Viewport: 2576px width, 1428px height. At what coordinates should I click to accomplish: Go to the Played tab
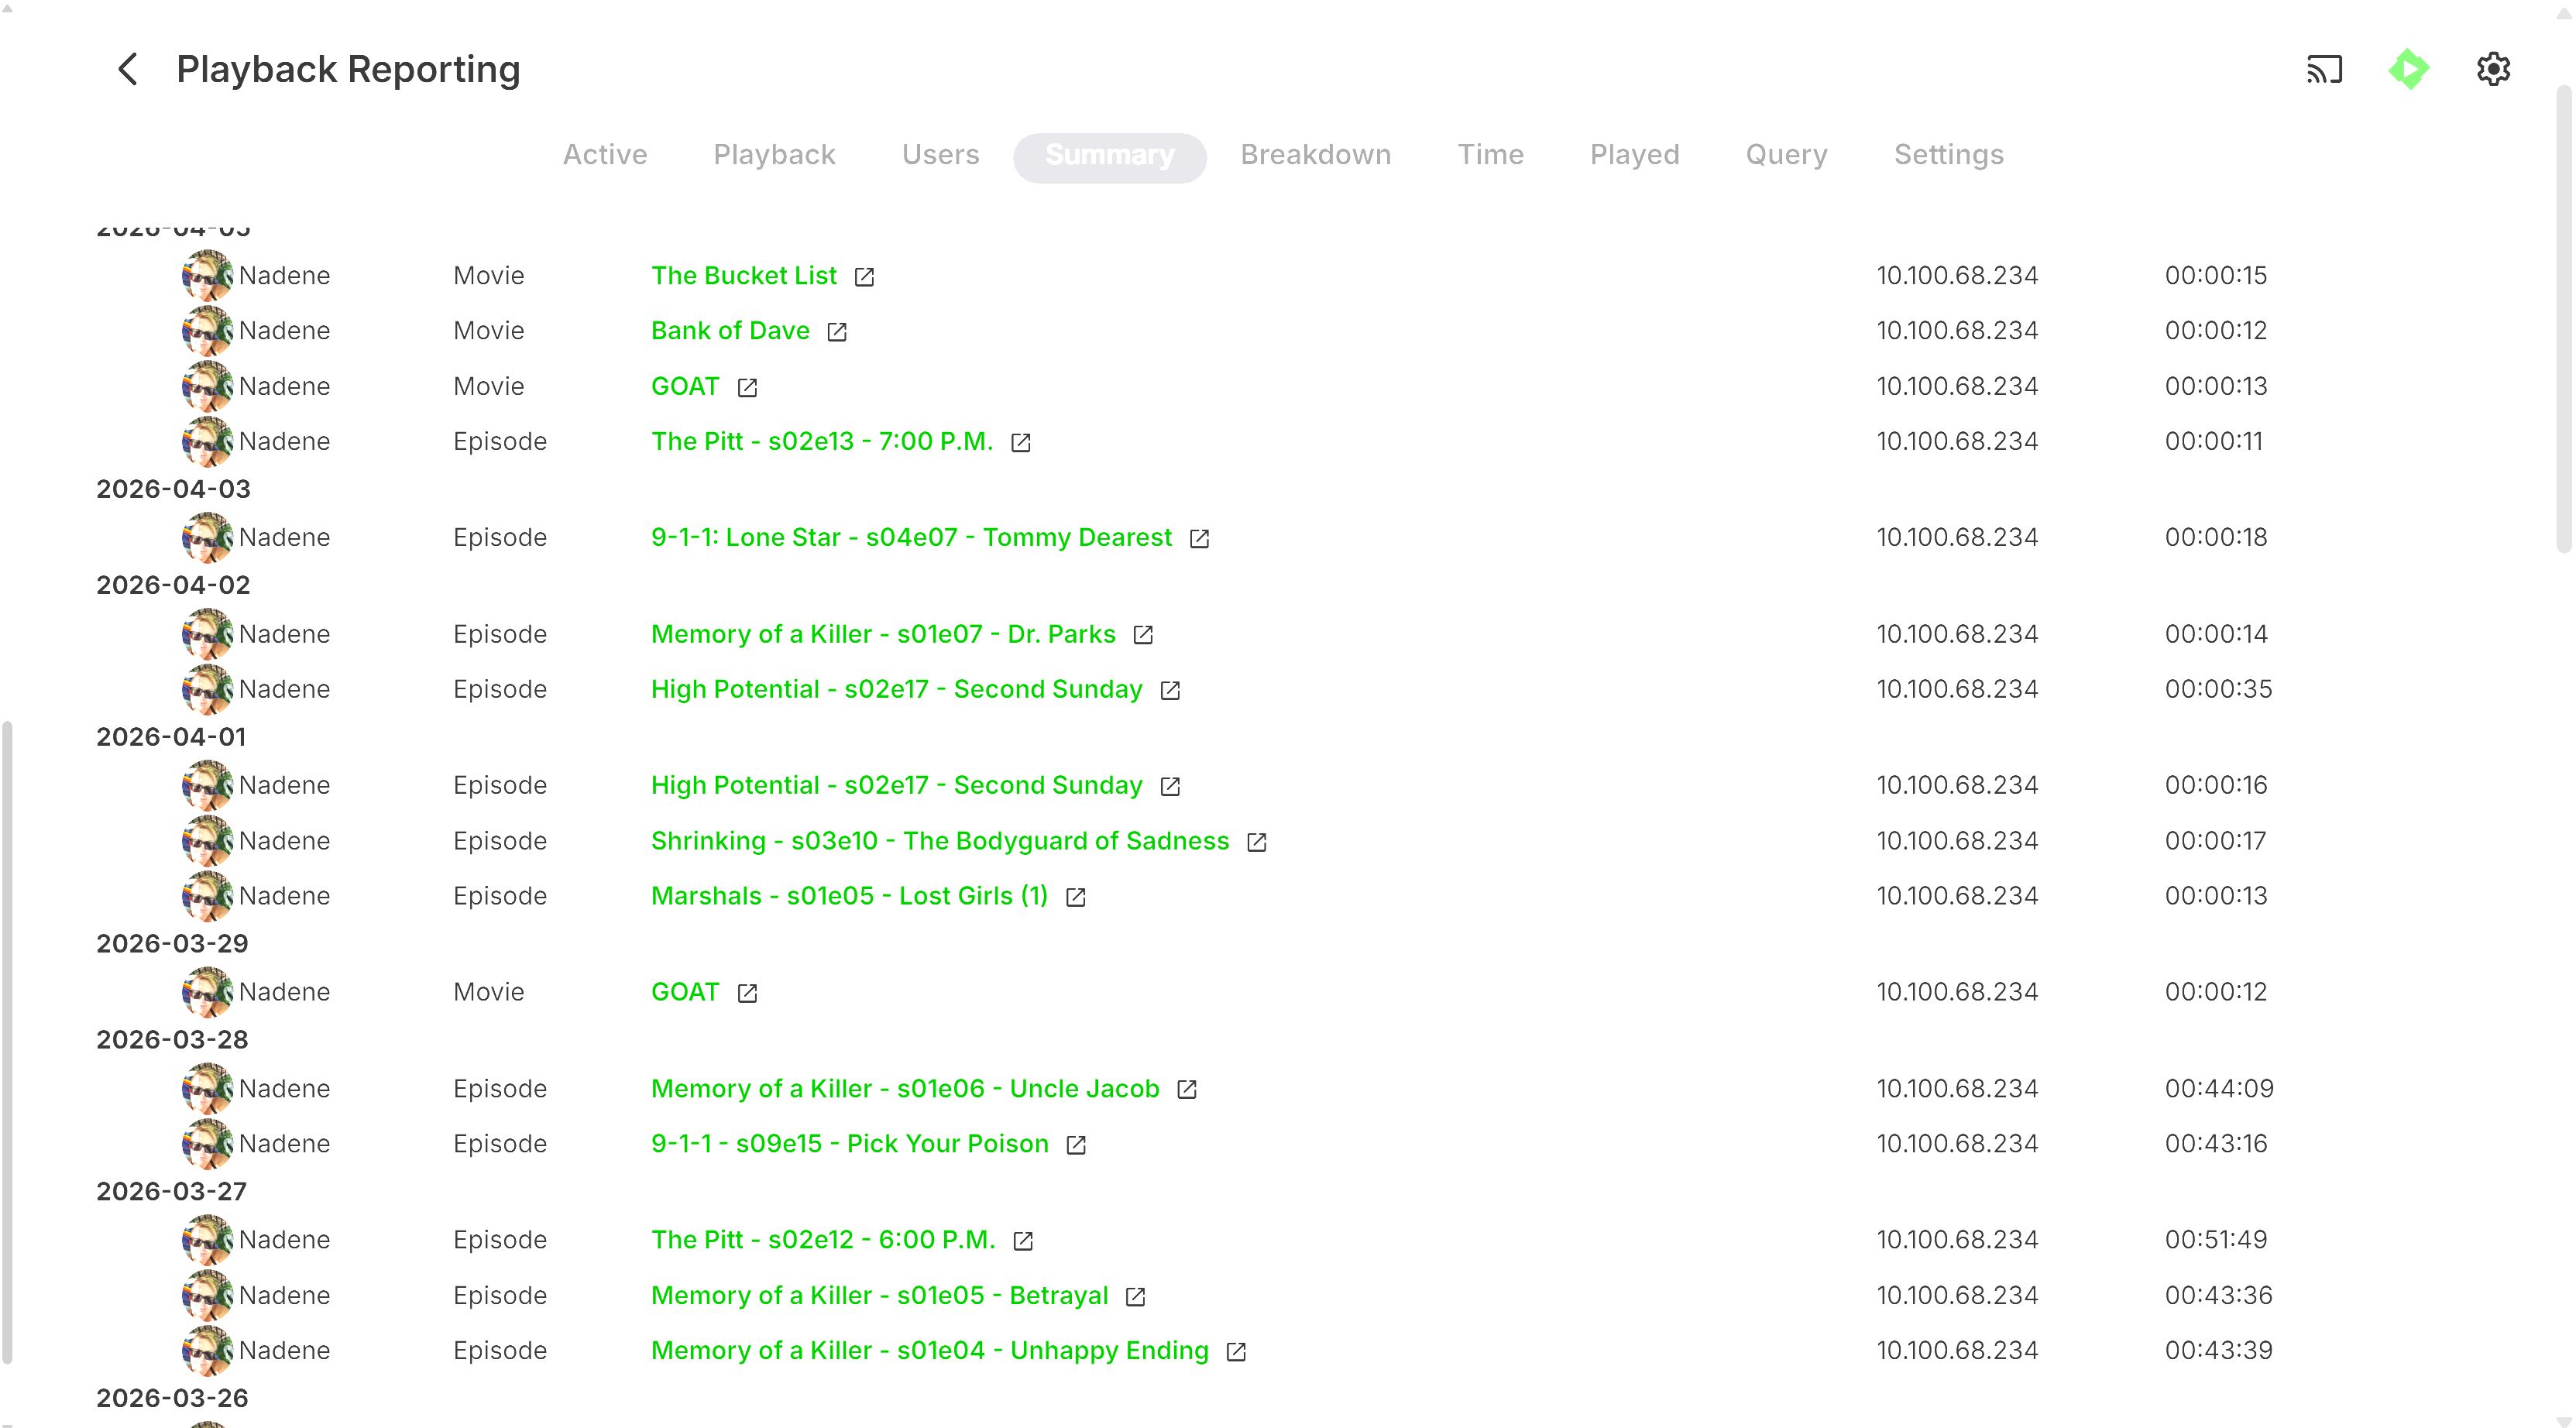1634,155
